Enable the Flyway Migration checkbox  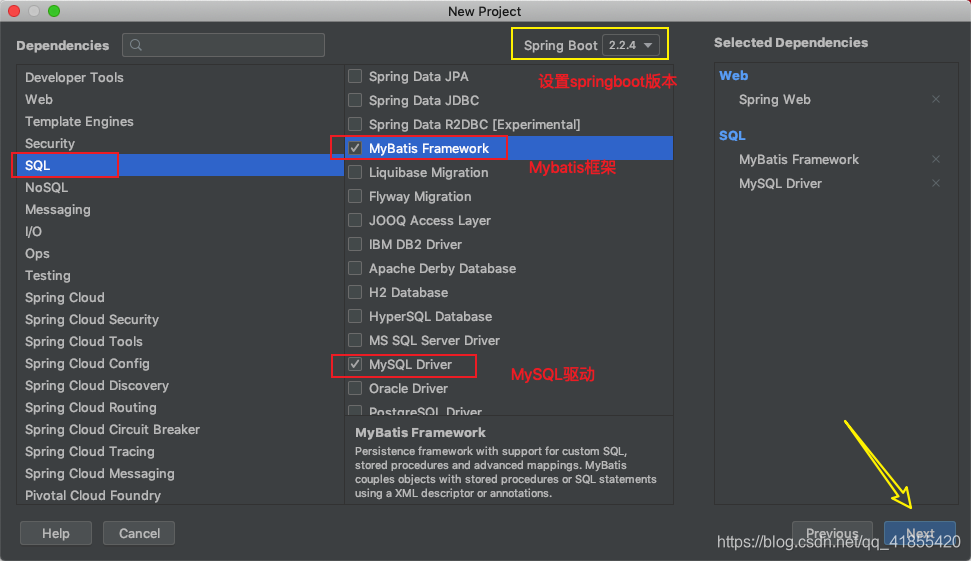tap(355, 196)
